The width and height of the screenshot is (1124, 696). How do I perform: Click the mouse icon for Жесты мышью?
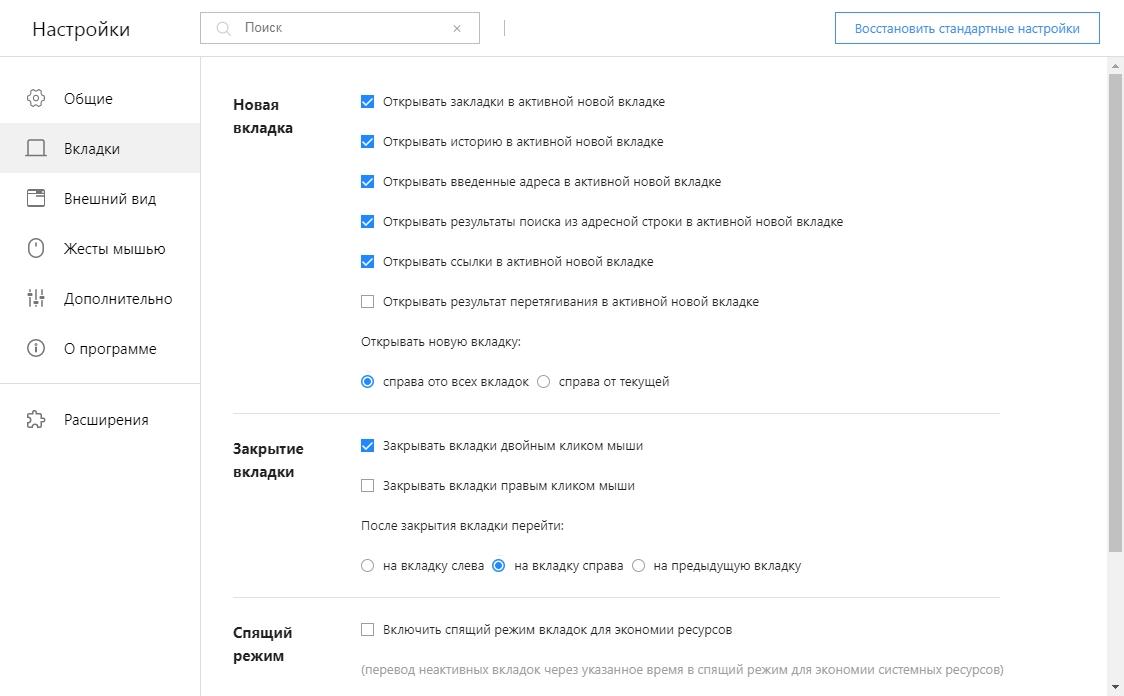click(x=36, y=249)
